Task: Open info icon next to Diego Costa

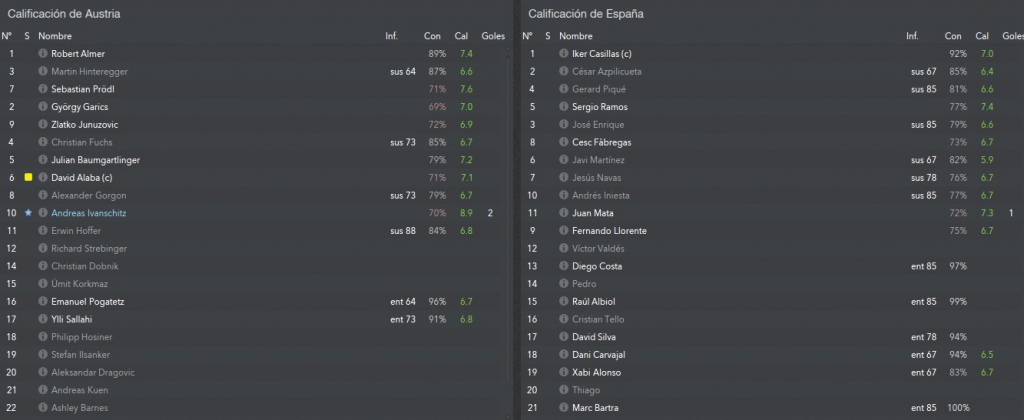Action: tap(564, 266)
